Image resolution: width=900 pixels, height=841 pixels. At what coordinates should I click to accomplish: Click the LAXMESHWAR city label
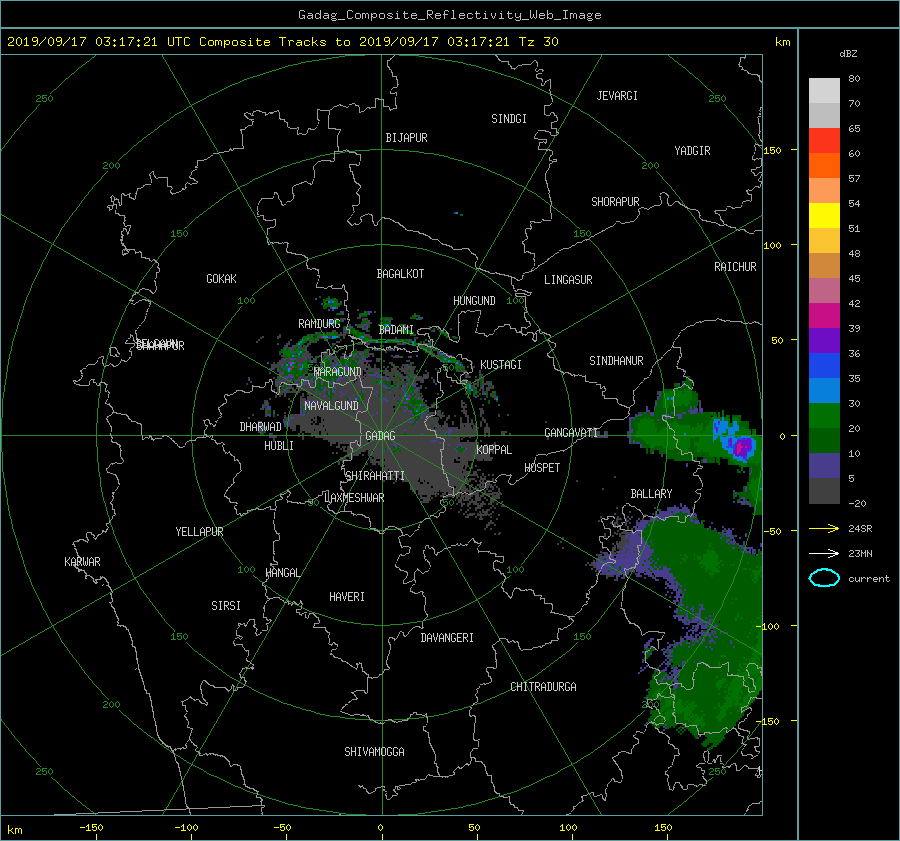click(x=354, y=498)
